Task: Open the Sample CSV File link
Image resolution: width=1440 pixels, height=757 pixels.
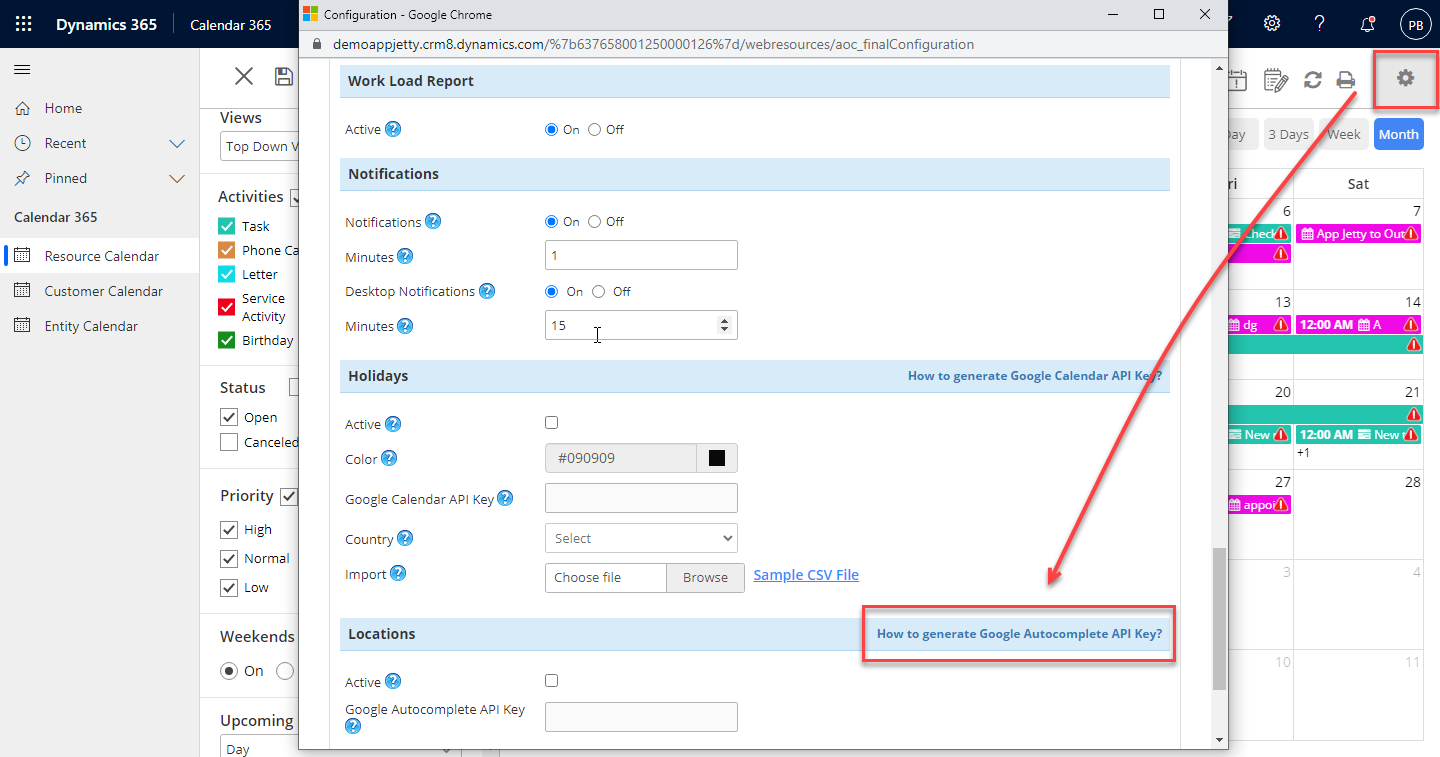Action: pos(806,575)
